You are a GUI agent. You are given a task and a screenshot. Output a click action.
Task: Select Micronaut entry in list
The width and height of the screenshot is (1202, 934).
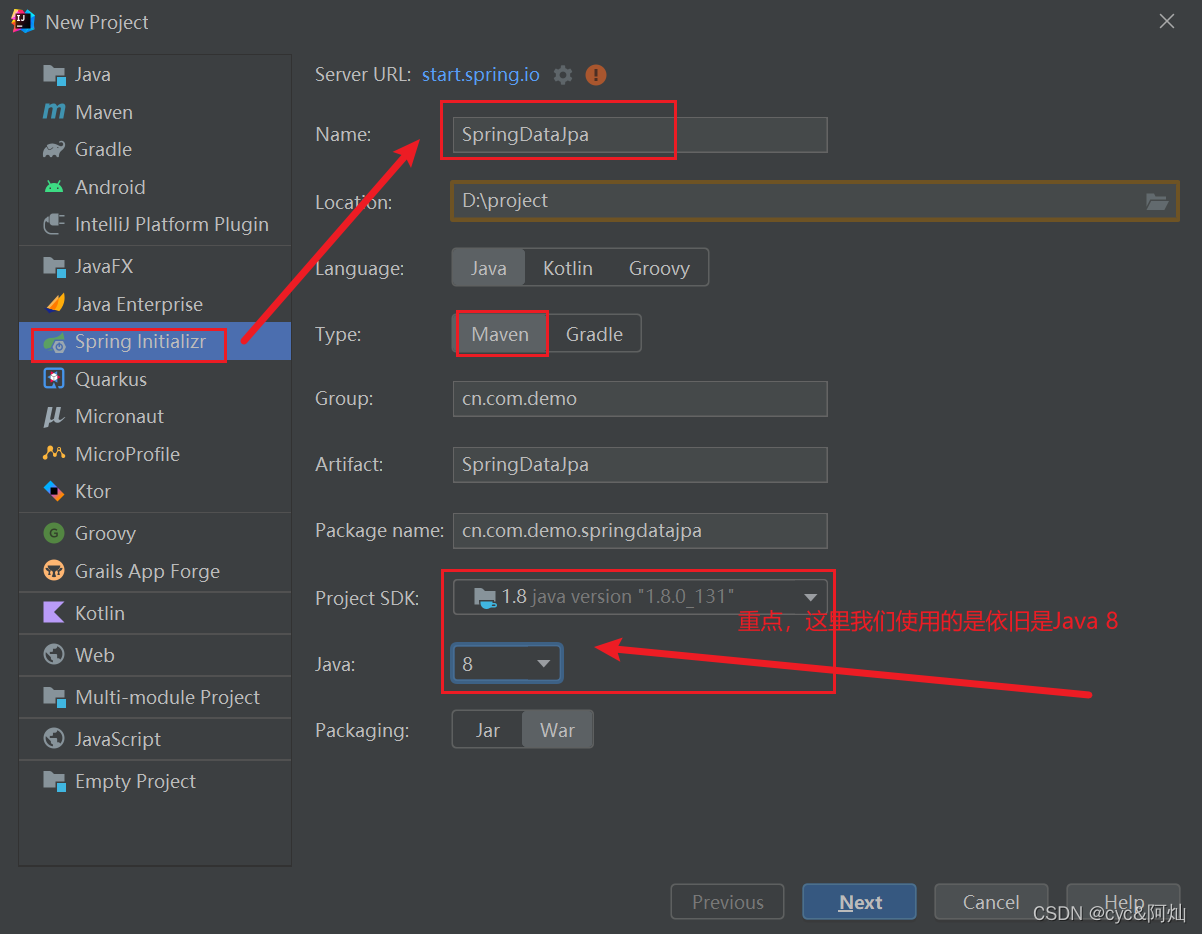click(x=155, y=416)
